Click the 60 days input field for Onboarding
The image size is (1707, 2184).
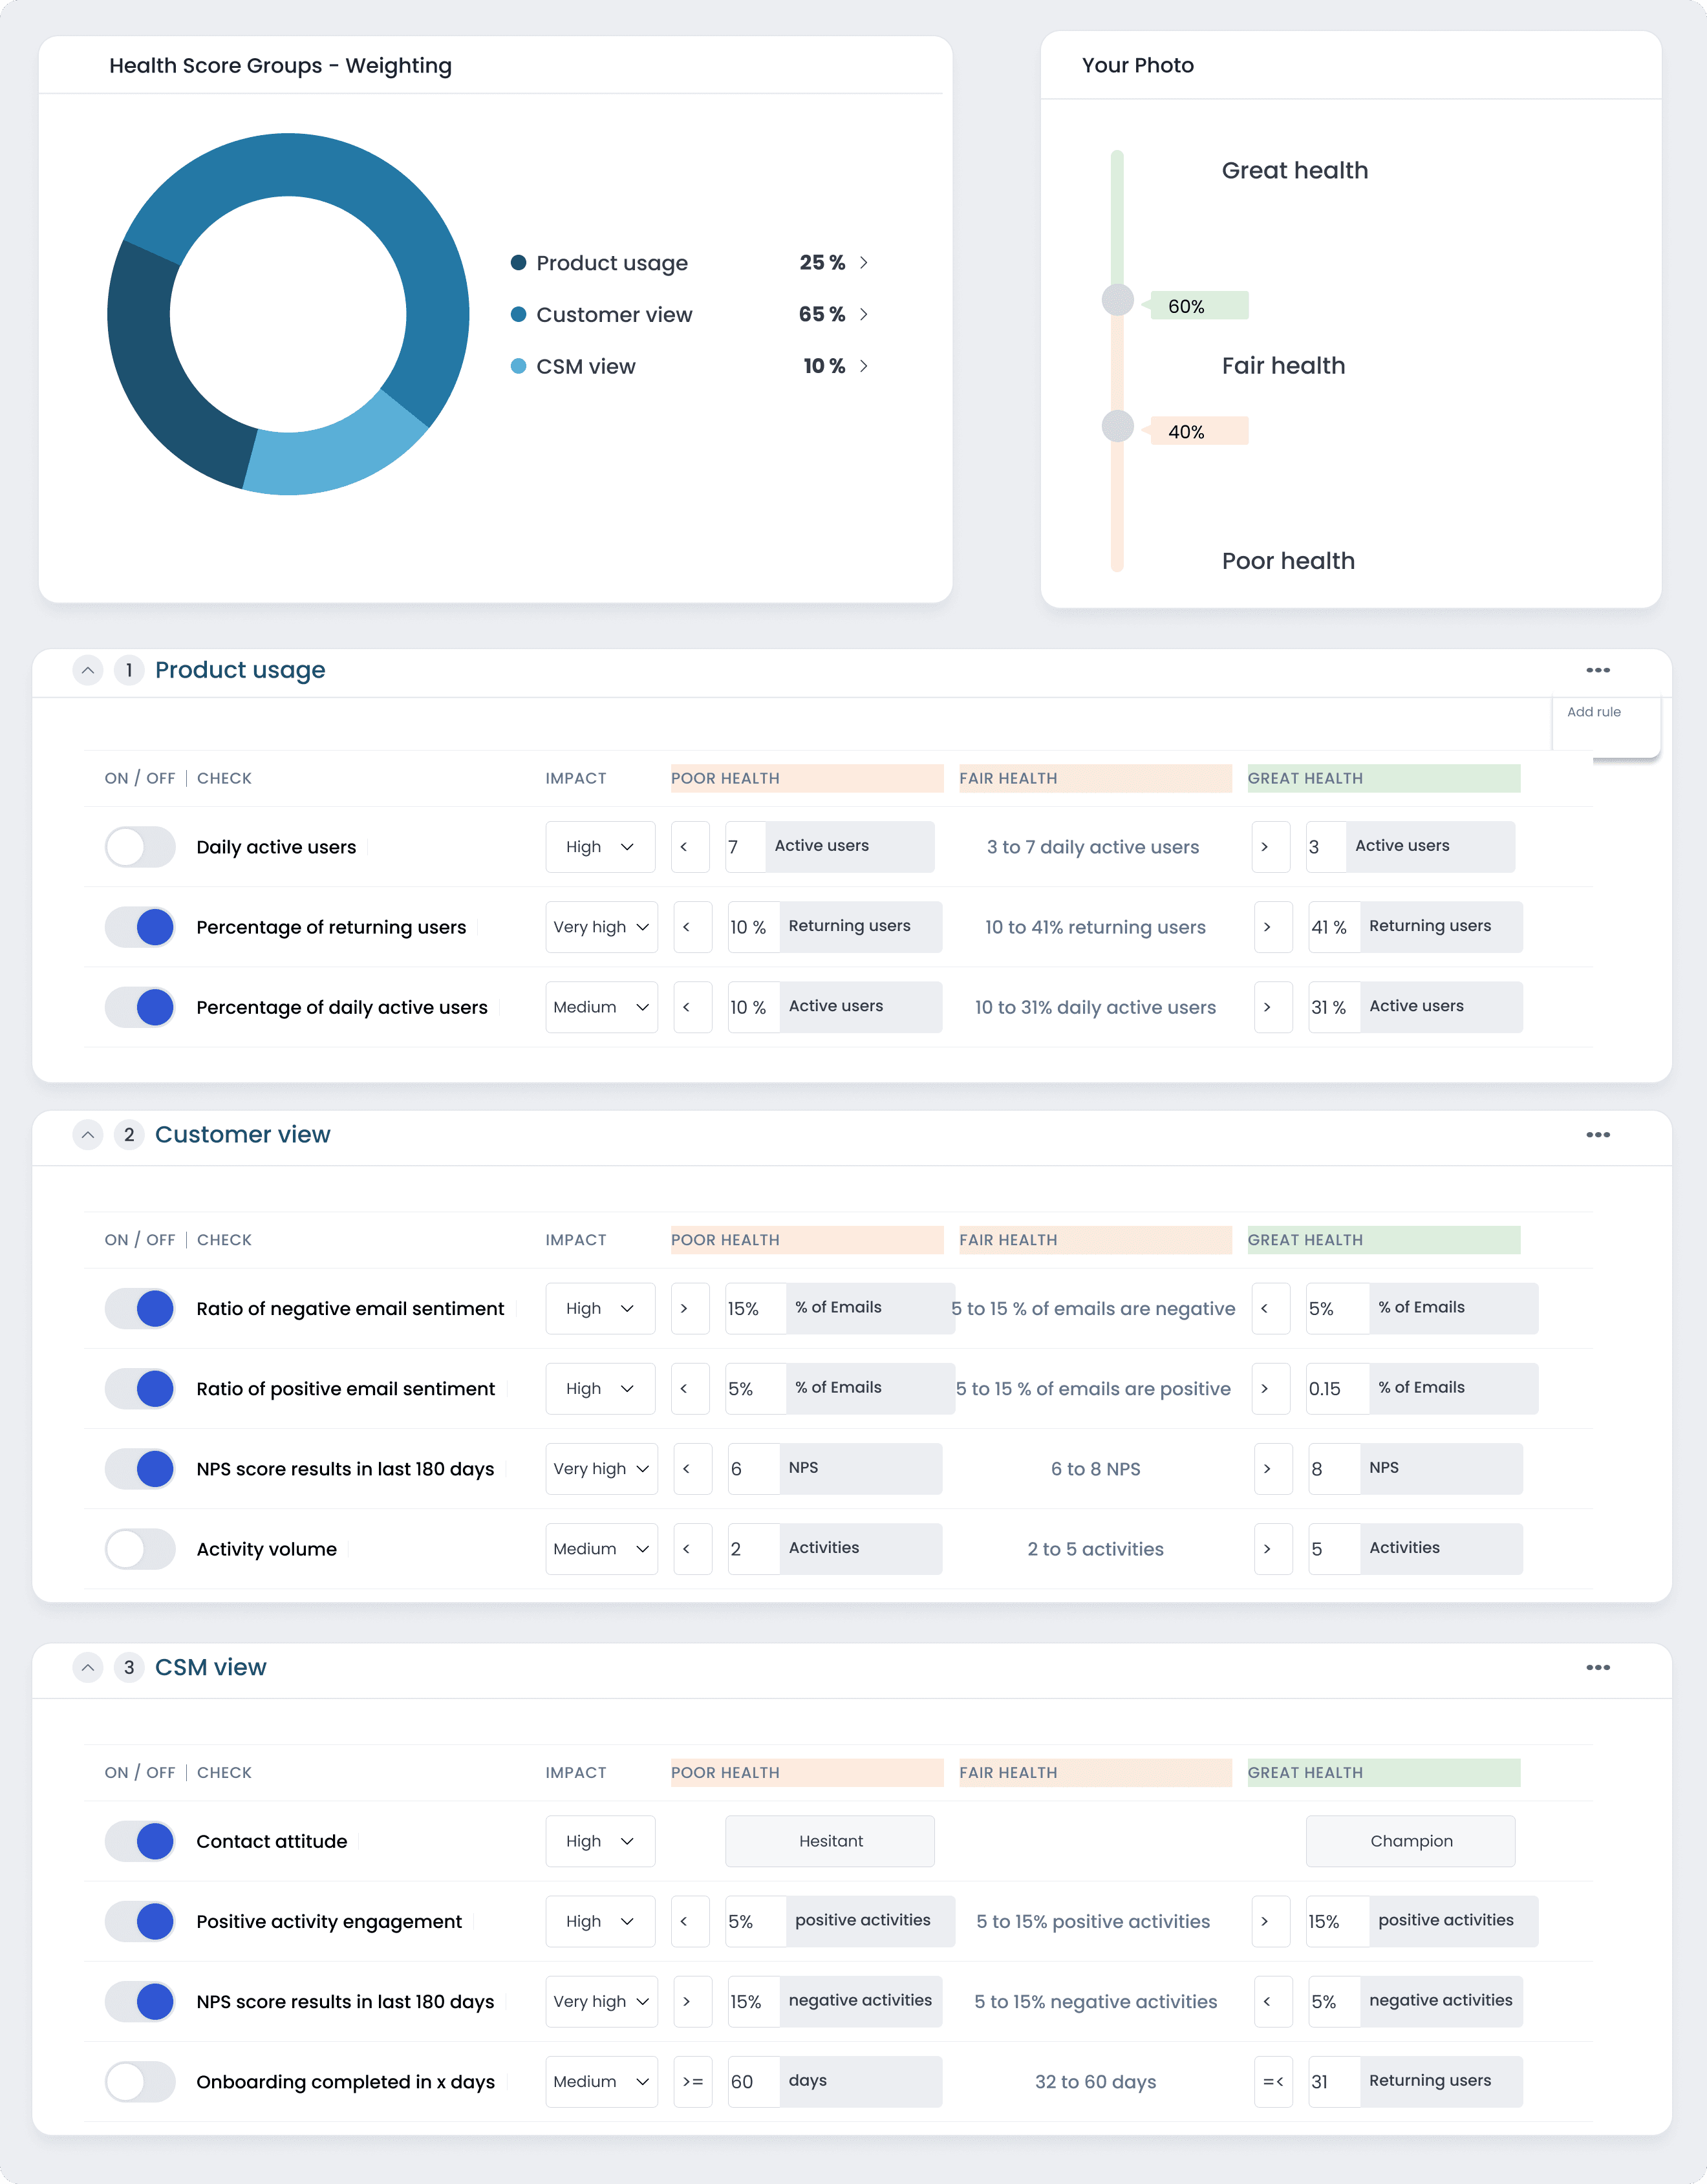coord(752,2081)
